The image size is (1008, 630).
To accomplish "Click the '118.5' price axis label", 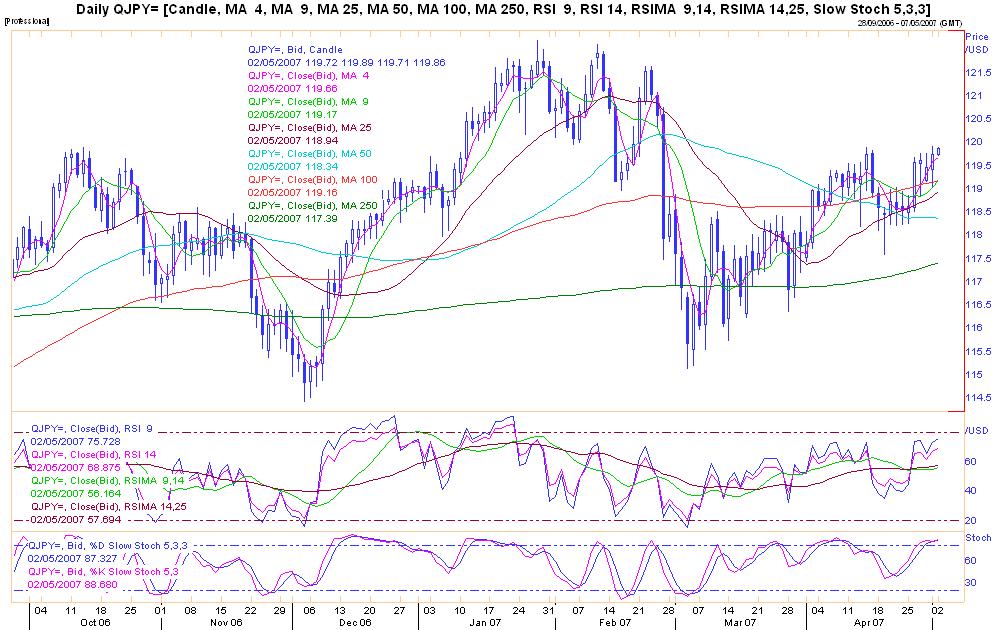I will pyautogui.click(x=978, y=212).
